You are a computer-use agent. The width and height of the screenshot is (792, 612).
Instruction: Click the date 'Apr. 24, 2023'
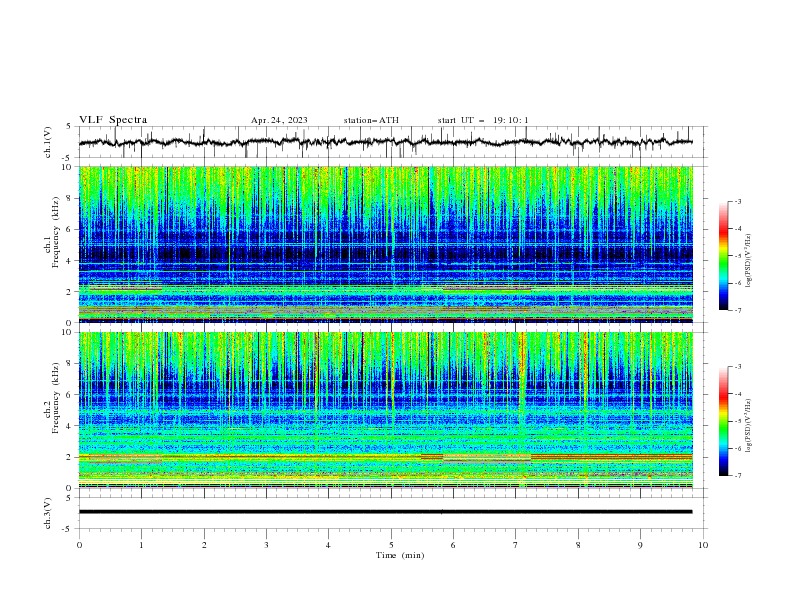pyautogui.click(x=279, y=120)
